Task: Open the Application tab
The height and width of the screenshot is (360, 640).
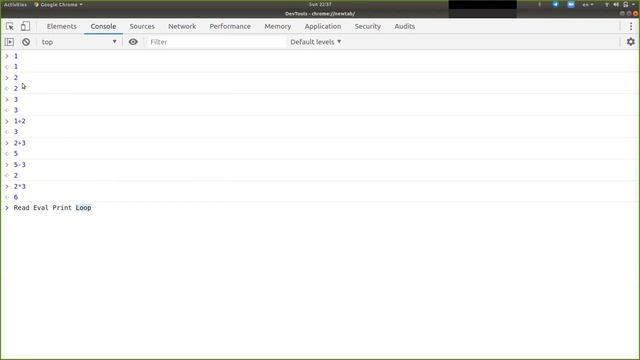Action: [x=323, y=26]
